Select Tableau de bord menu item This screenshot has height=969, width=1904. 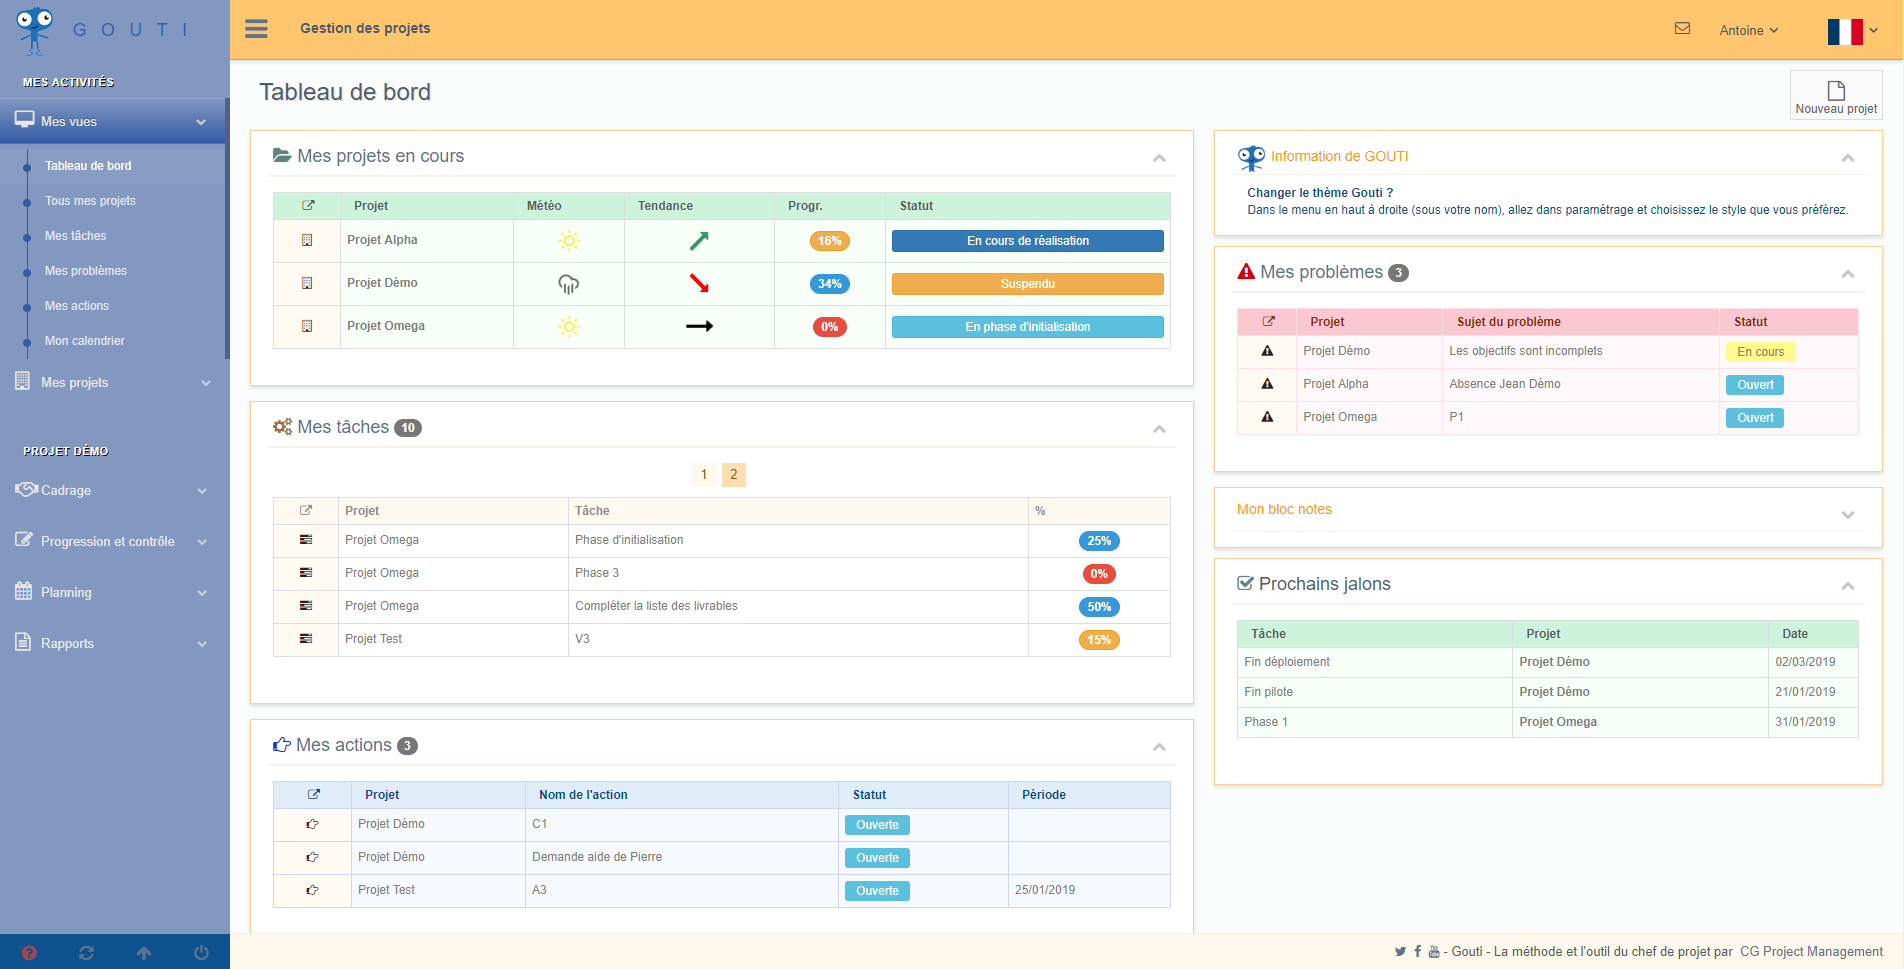tap(88, 166)
